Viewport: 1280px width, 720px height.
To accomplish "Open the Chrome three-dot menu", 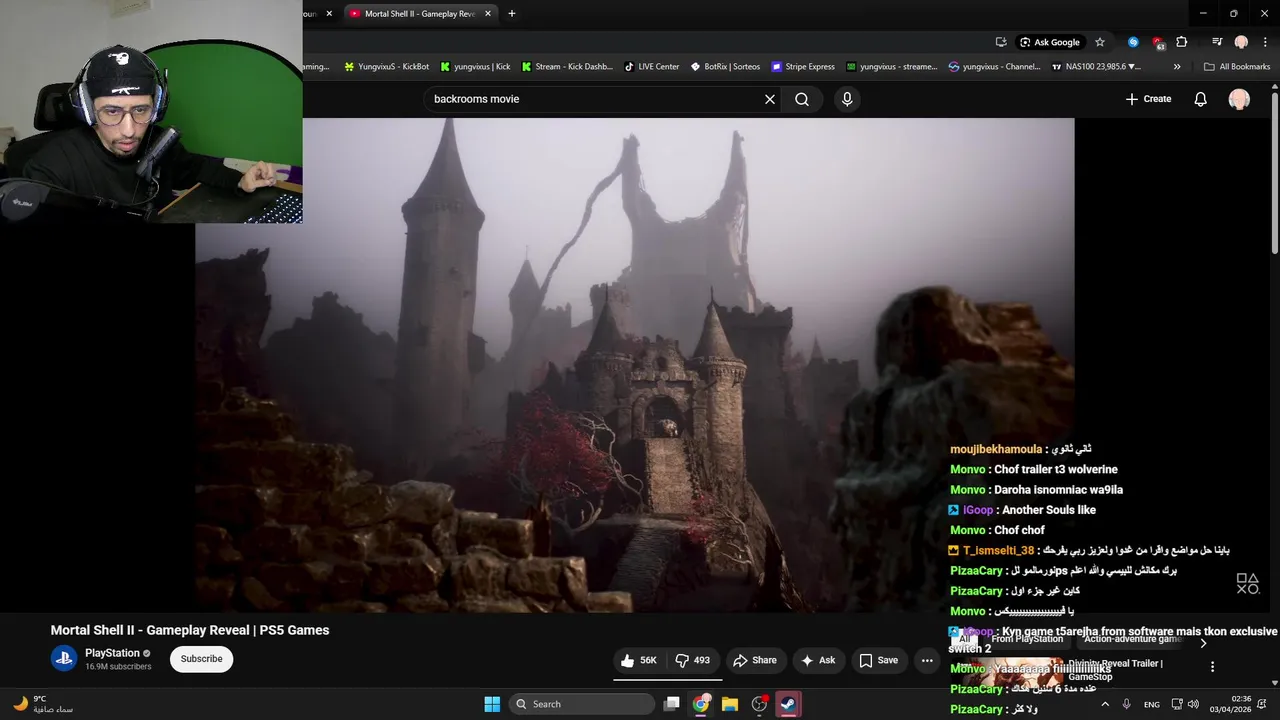I will (x=1264, y=42).
